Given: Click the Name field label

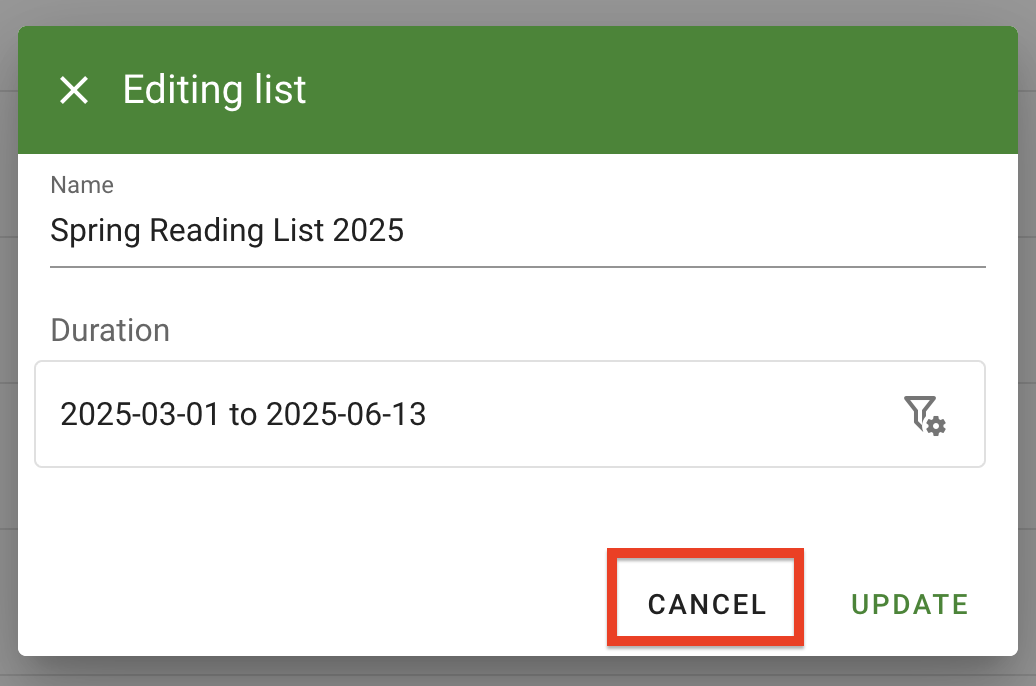Looking at the screenshot, I should point(82,185).
